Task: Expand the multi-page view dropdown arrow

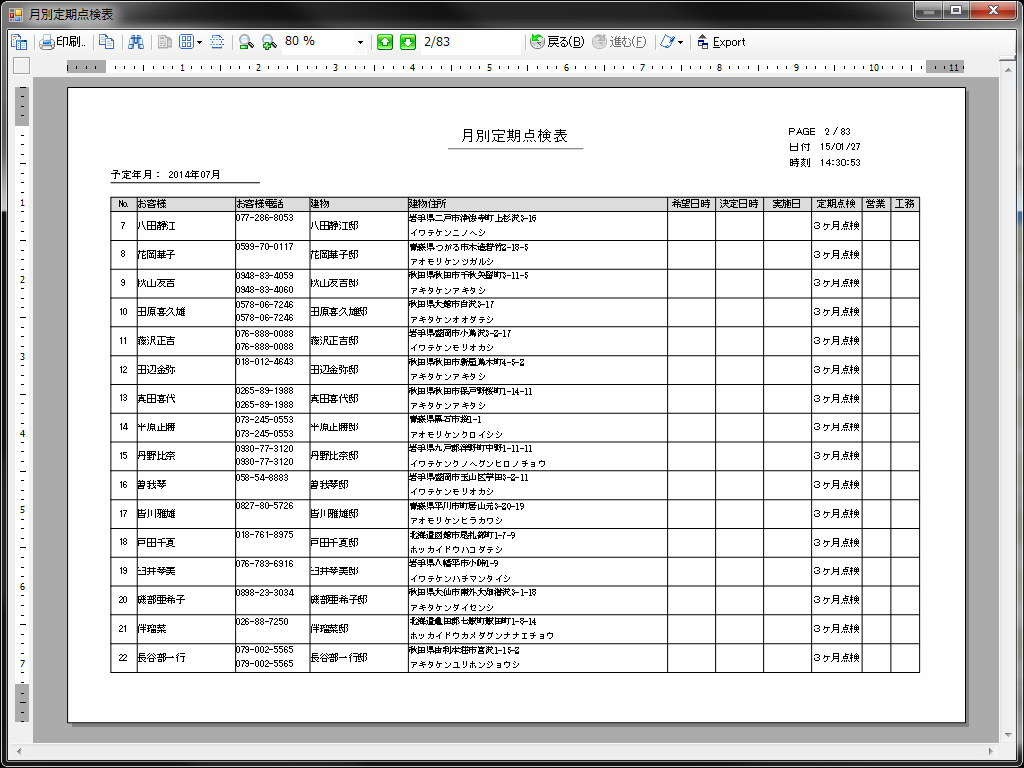Action: (x=199, y=42)
